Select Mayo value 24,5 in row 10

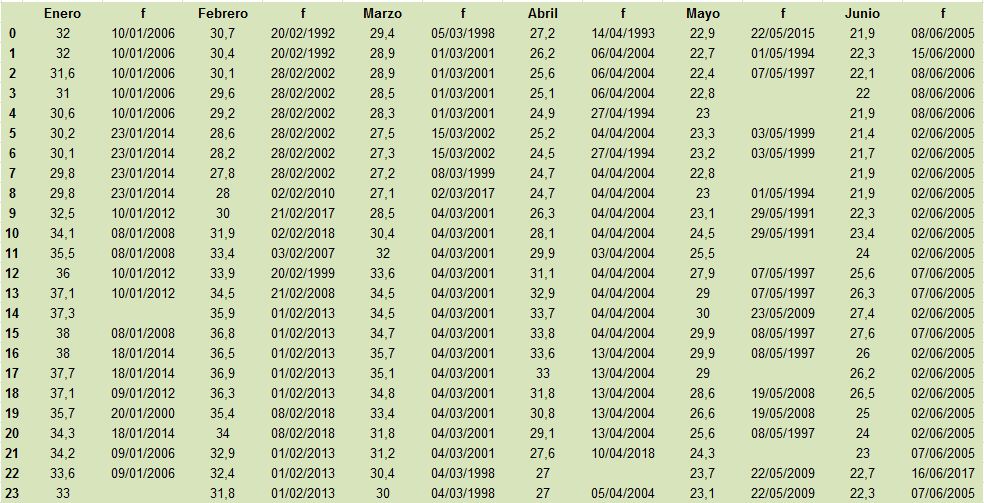point(703,233)
